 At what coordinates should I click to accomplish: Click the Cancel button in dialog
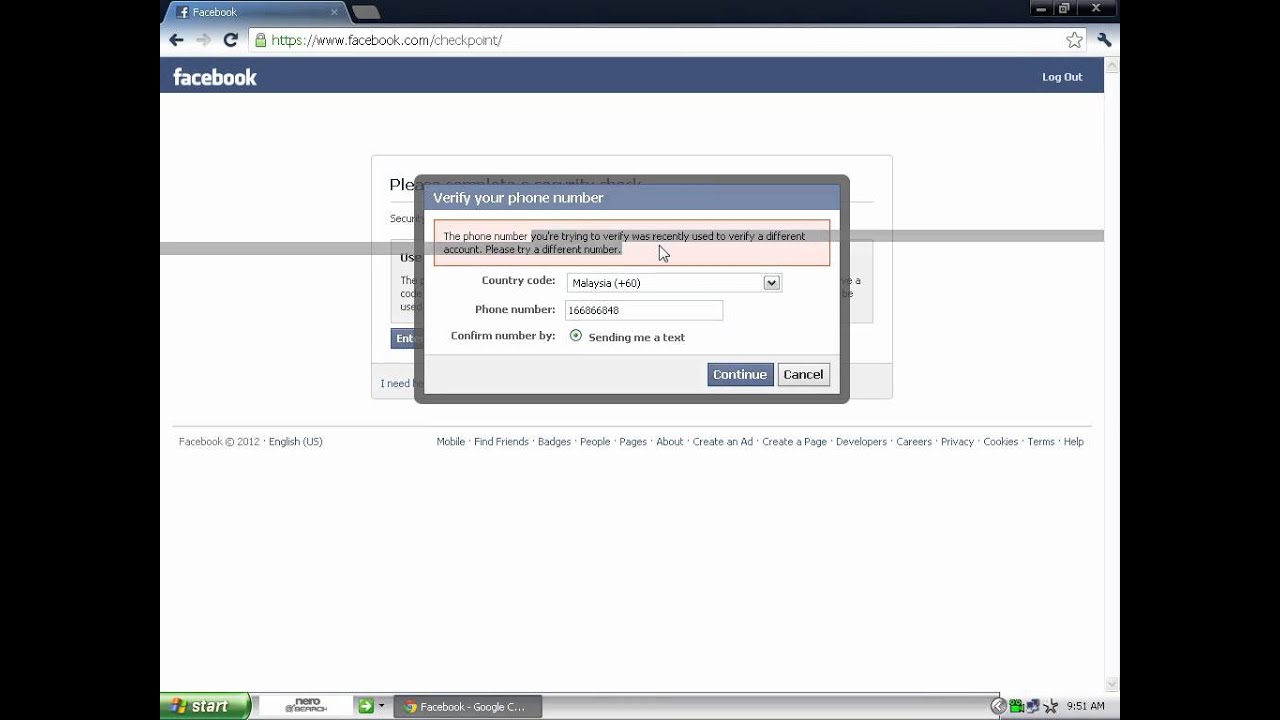coord(803,374)
